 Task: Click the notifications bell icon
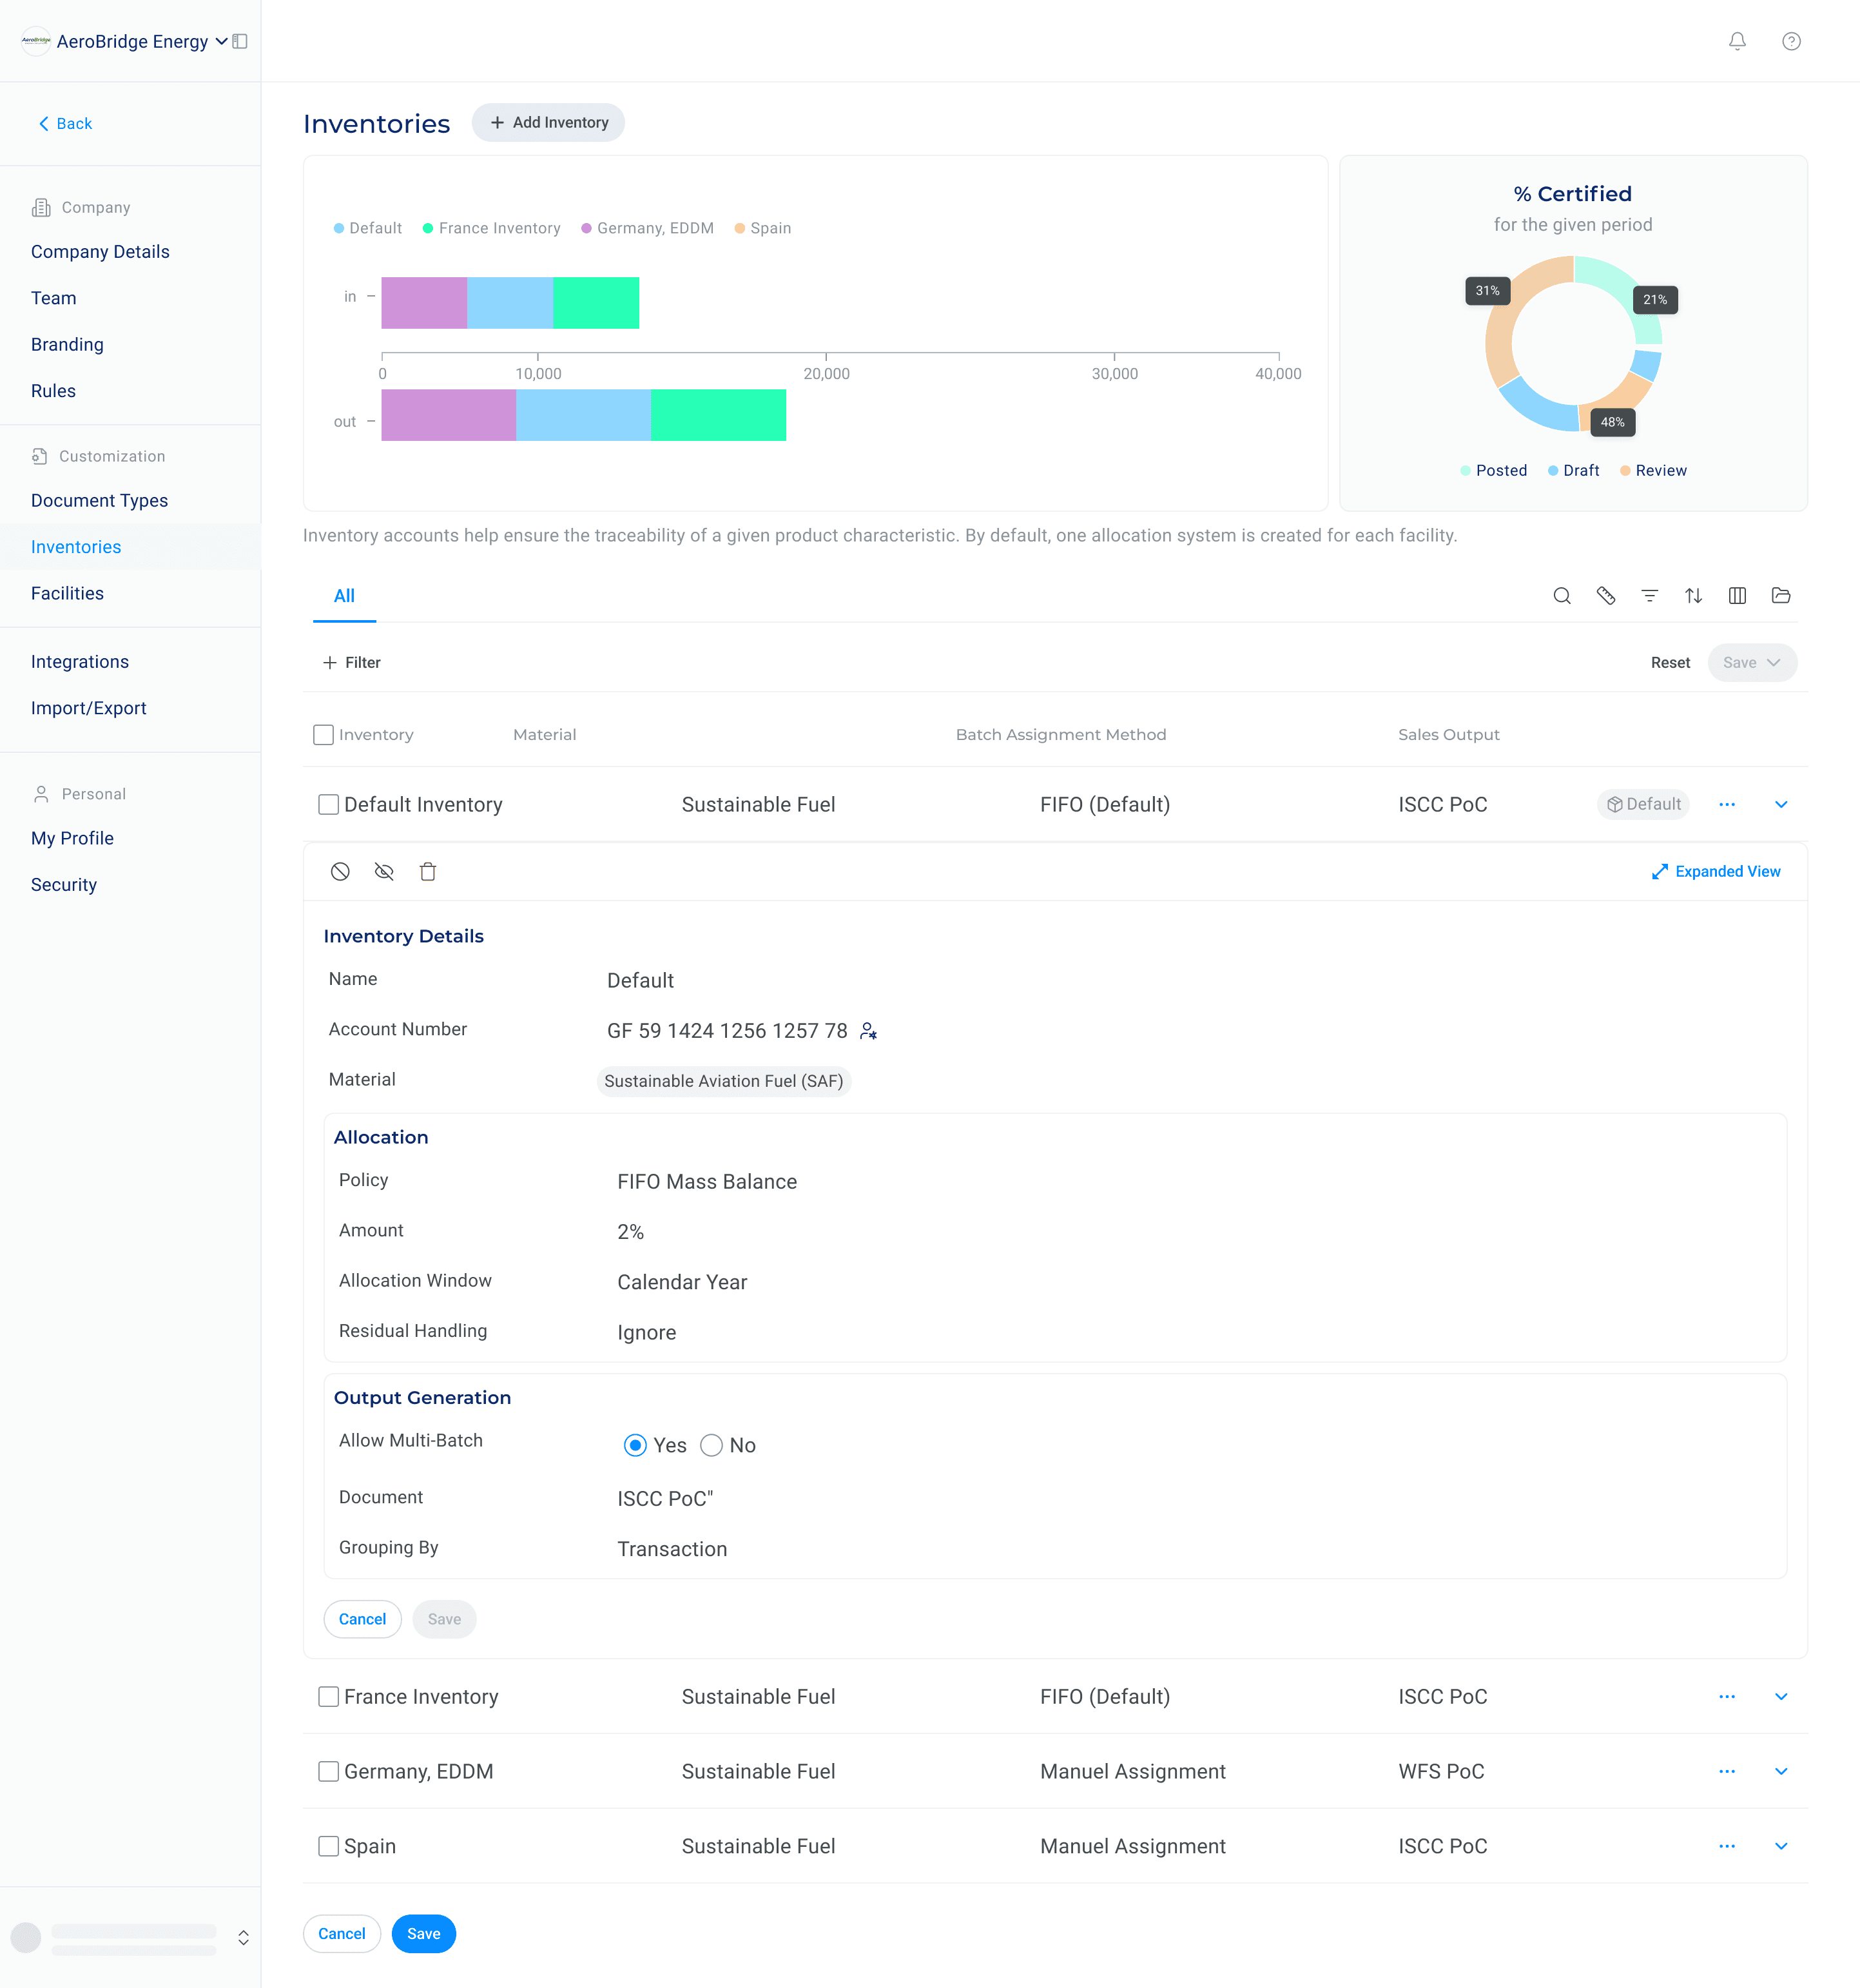1737,41
